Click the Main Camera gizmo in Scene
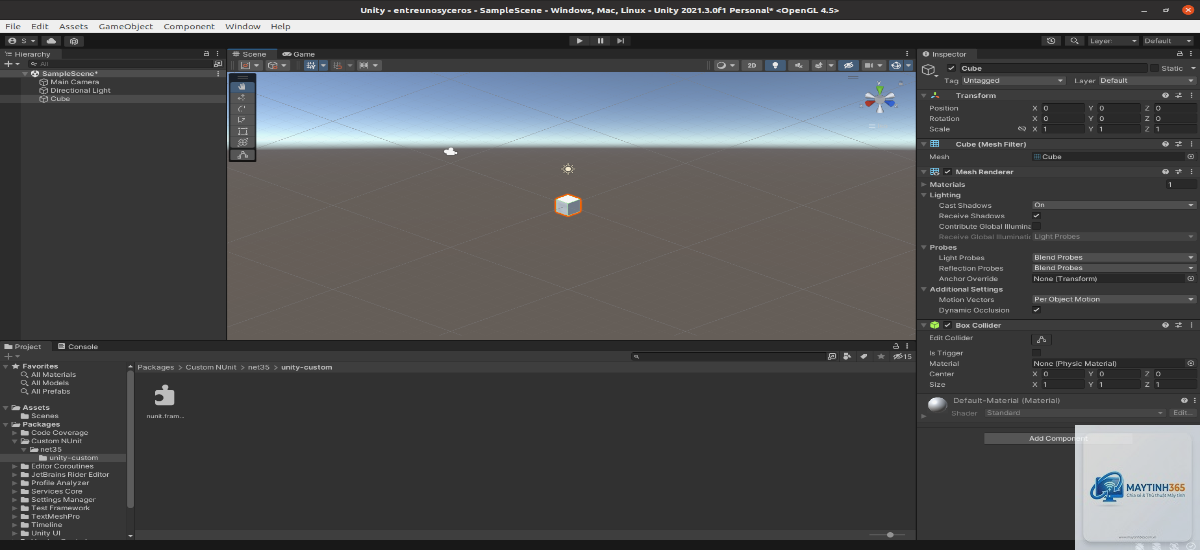This screenshot has height=550, width=1200. pos(450,152)
